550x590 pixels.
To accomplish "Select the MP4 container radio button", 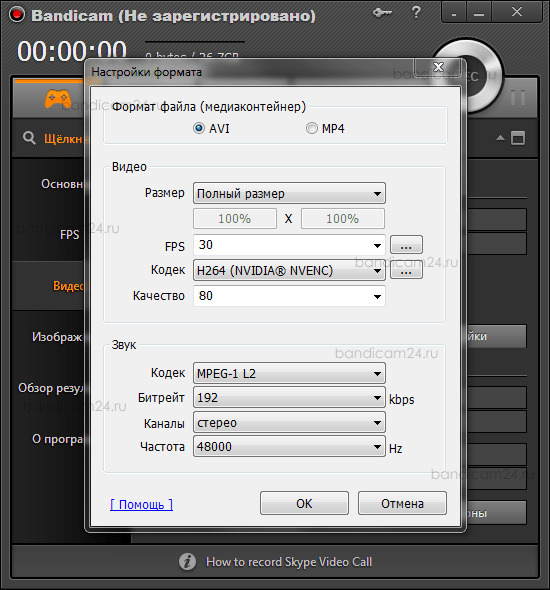I will 311,128.
